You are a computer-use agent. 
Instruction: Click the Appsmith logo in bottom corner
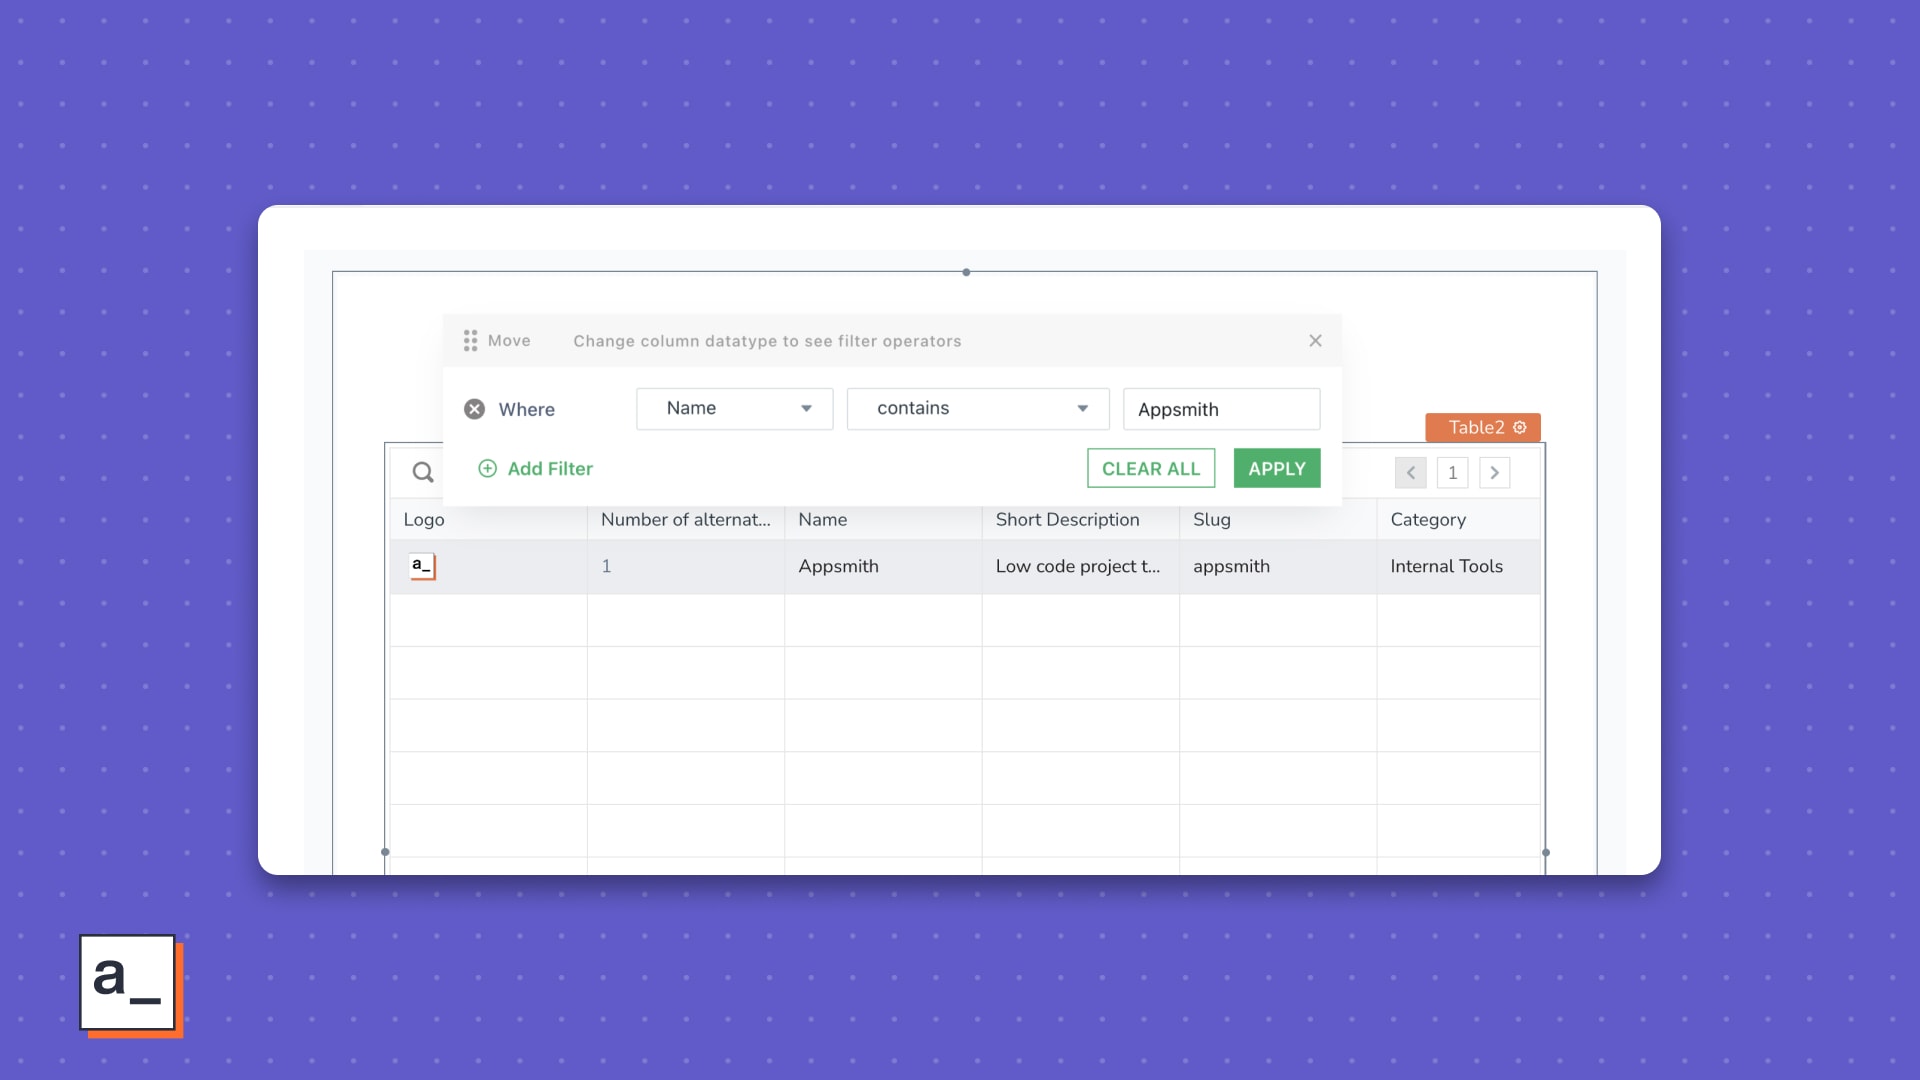point(128,982)
